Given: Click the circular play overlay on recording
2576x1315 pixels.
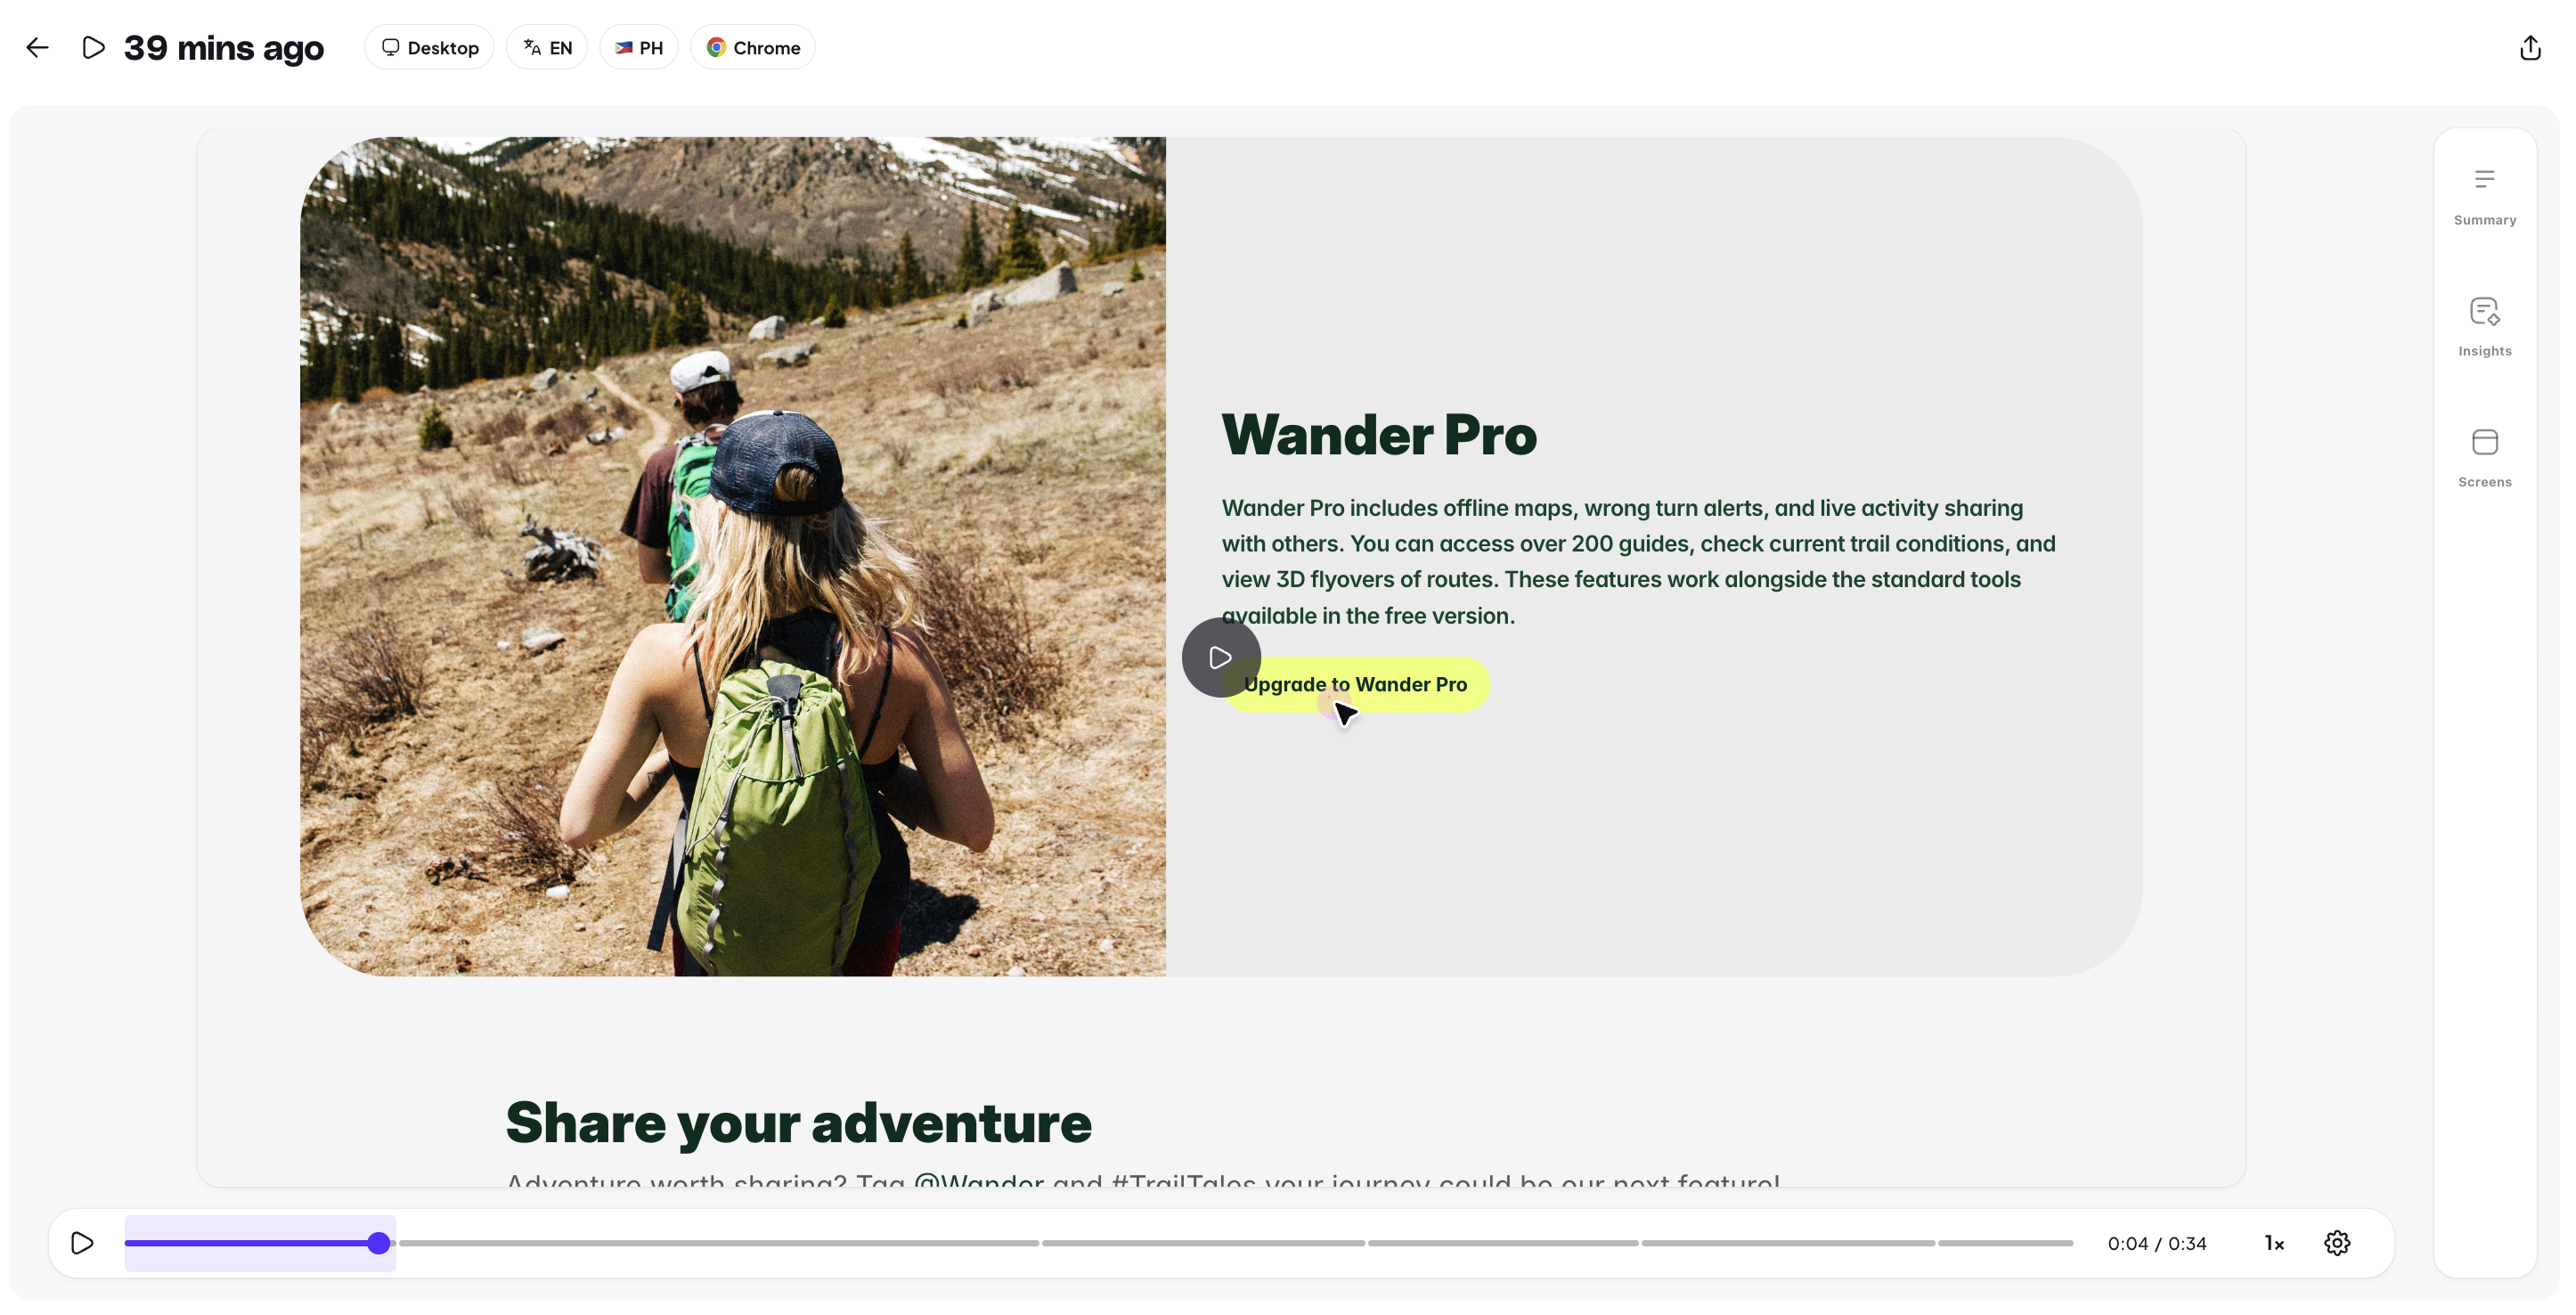Looking at the screenshot, I should tap(1220, 657).
